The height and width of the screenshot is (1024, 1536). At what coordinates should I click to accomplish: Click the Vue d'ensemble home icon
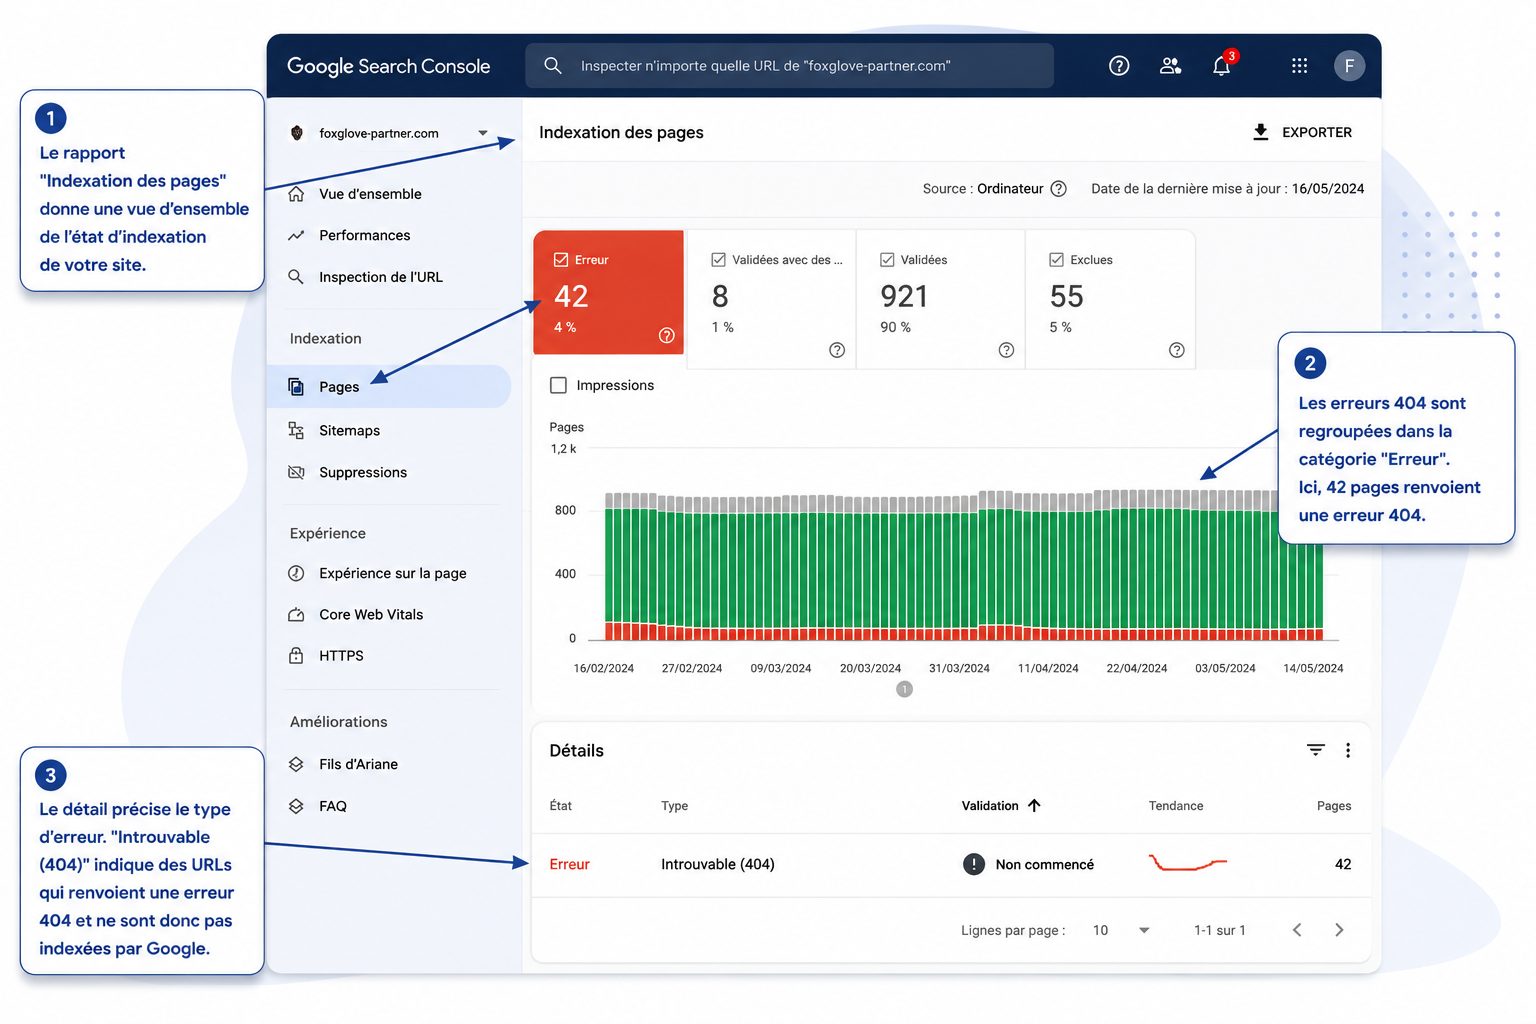coord(296,194)
